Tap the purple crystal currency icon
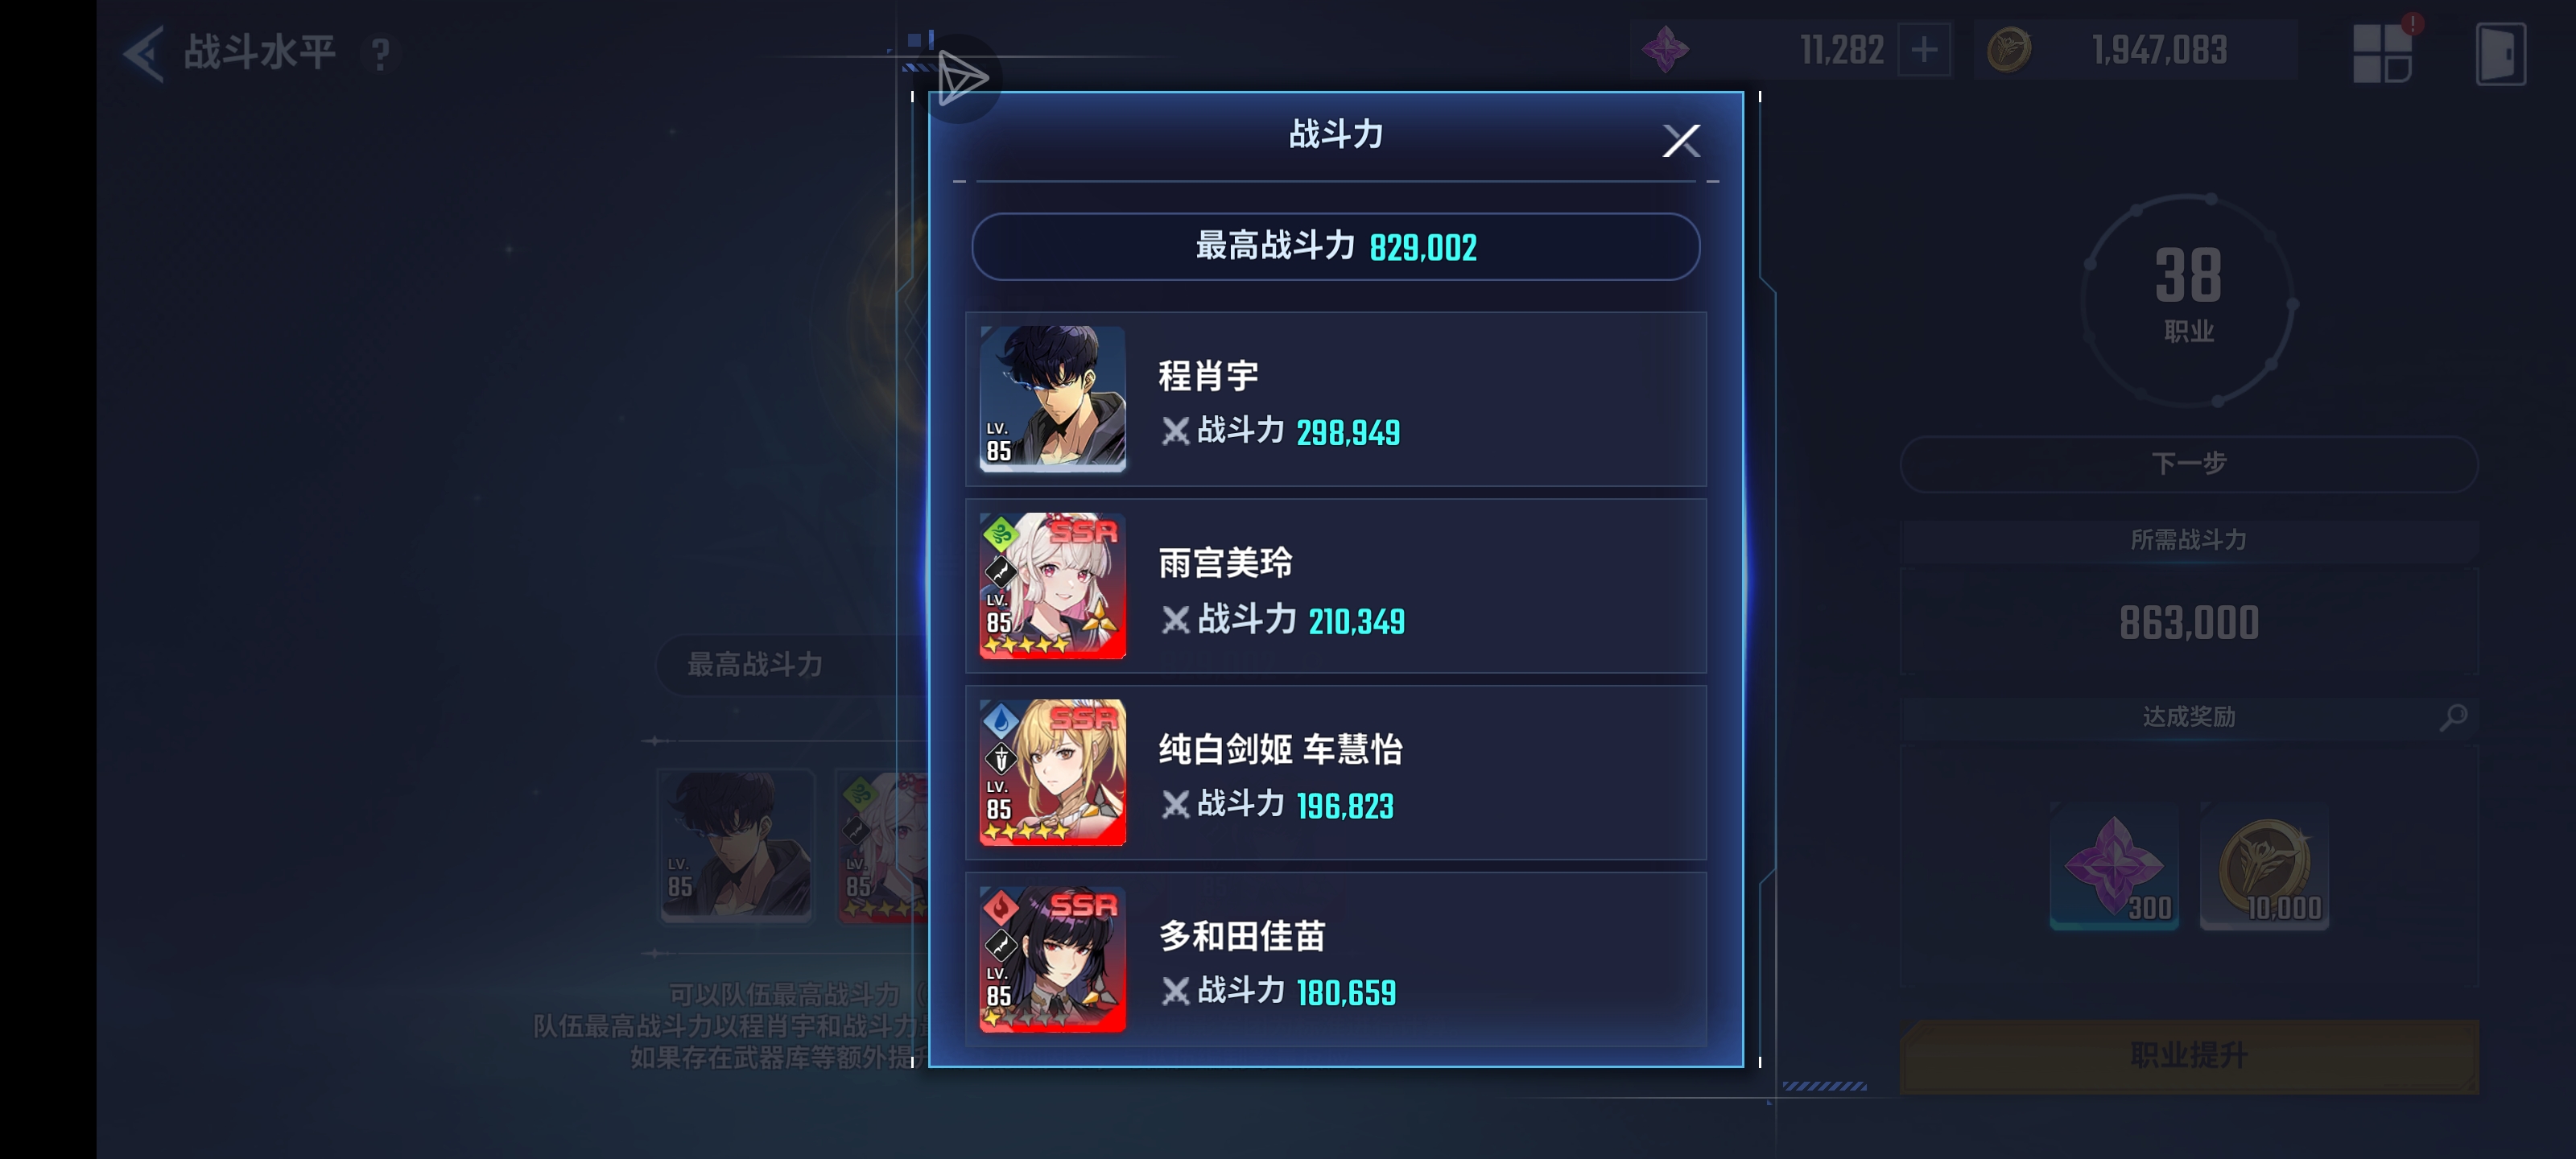The width and height of the screenshot is (2576, 1159). click(x=1665, y=49)
